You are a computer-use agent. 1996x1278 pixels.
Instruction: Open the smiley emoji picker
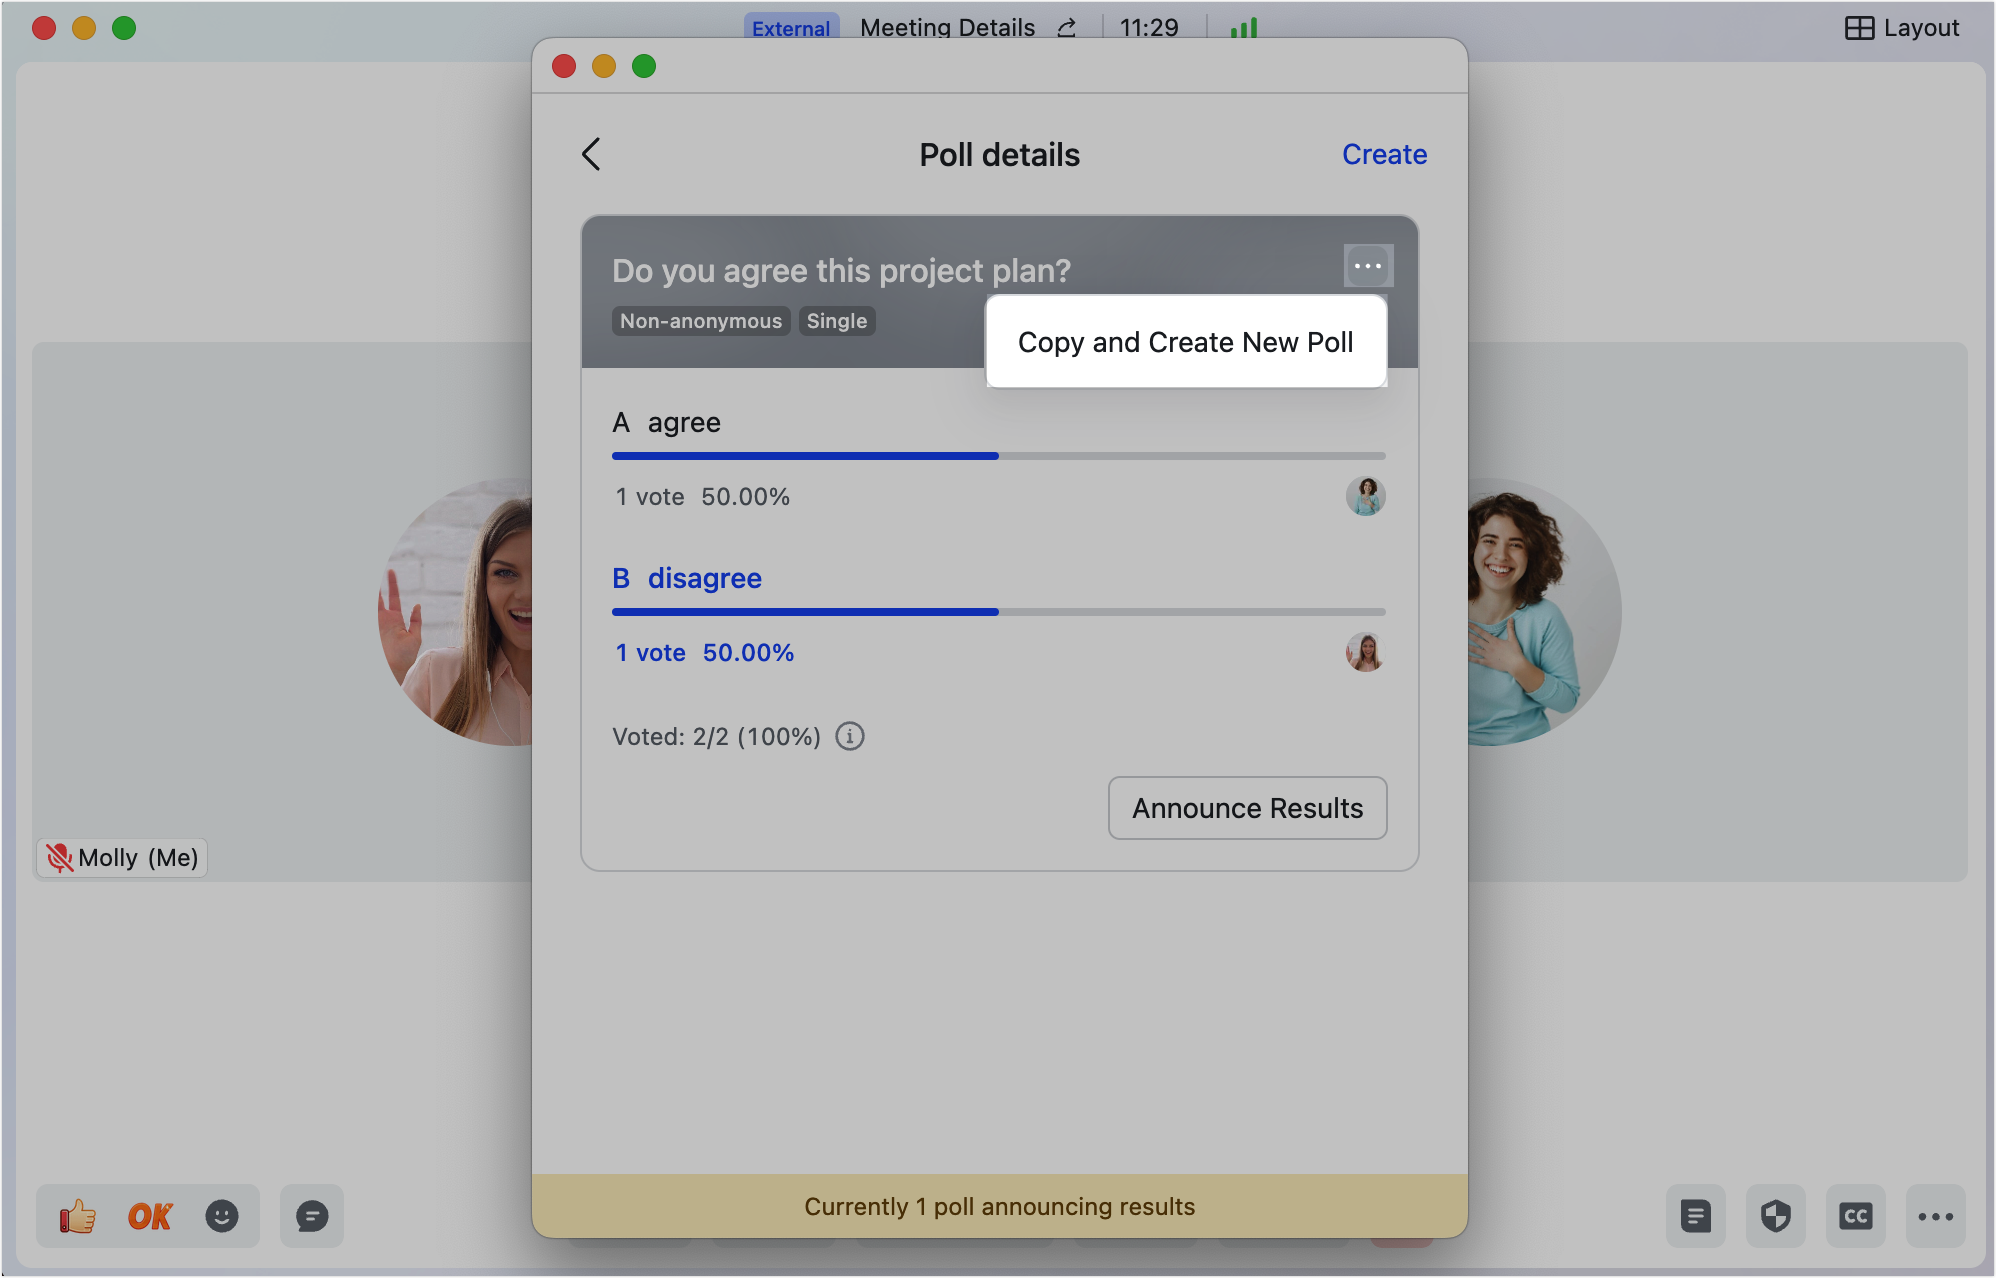[222, 1216]
